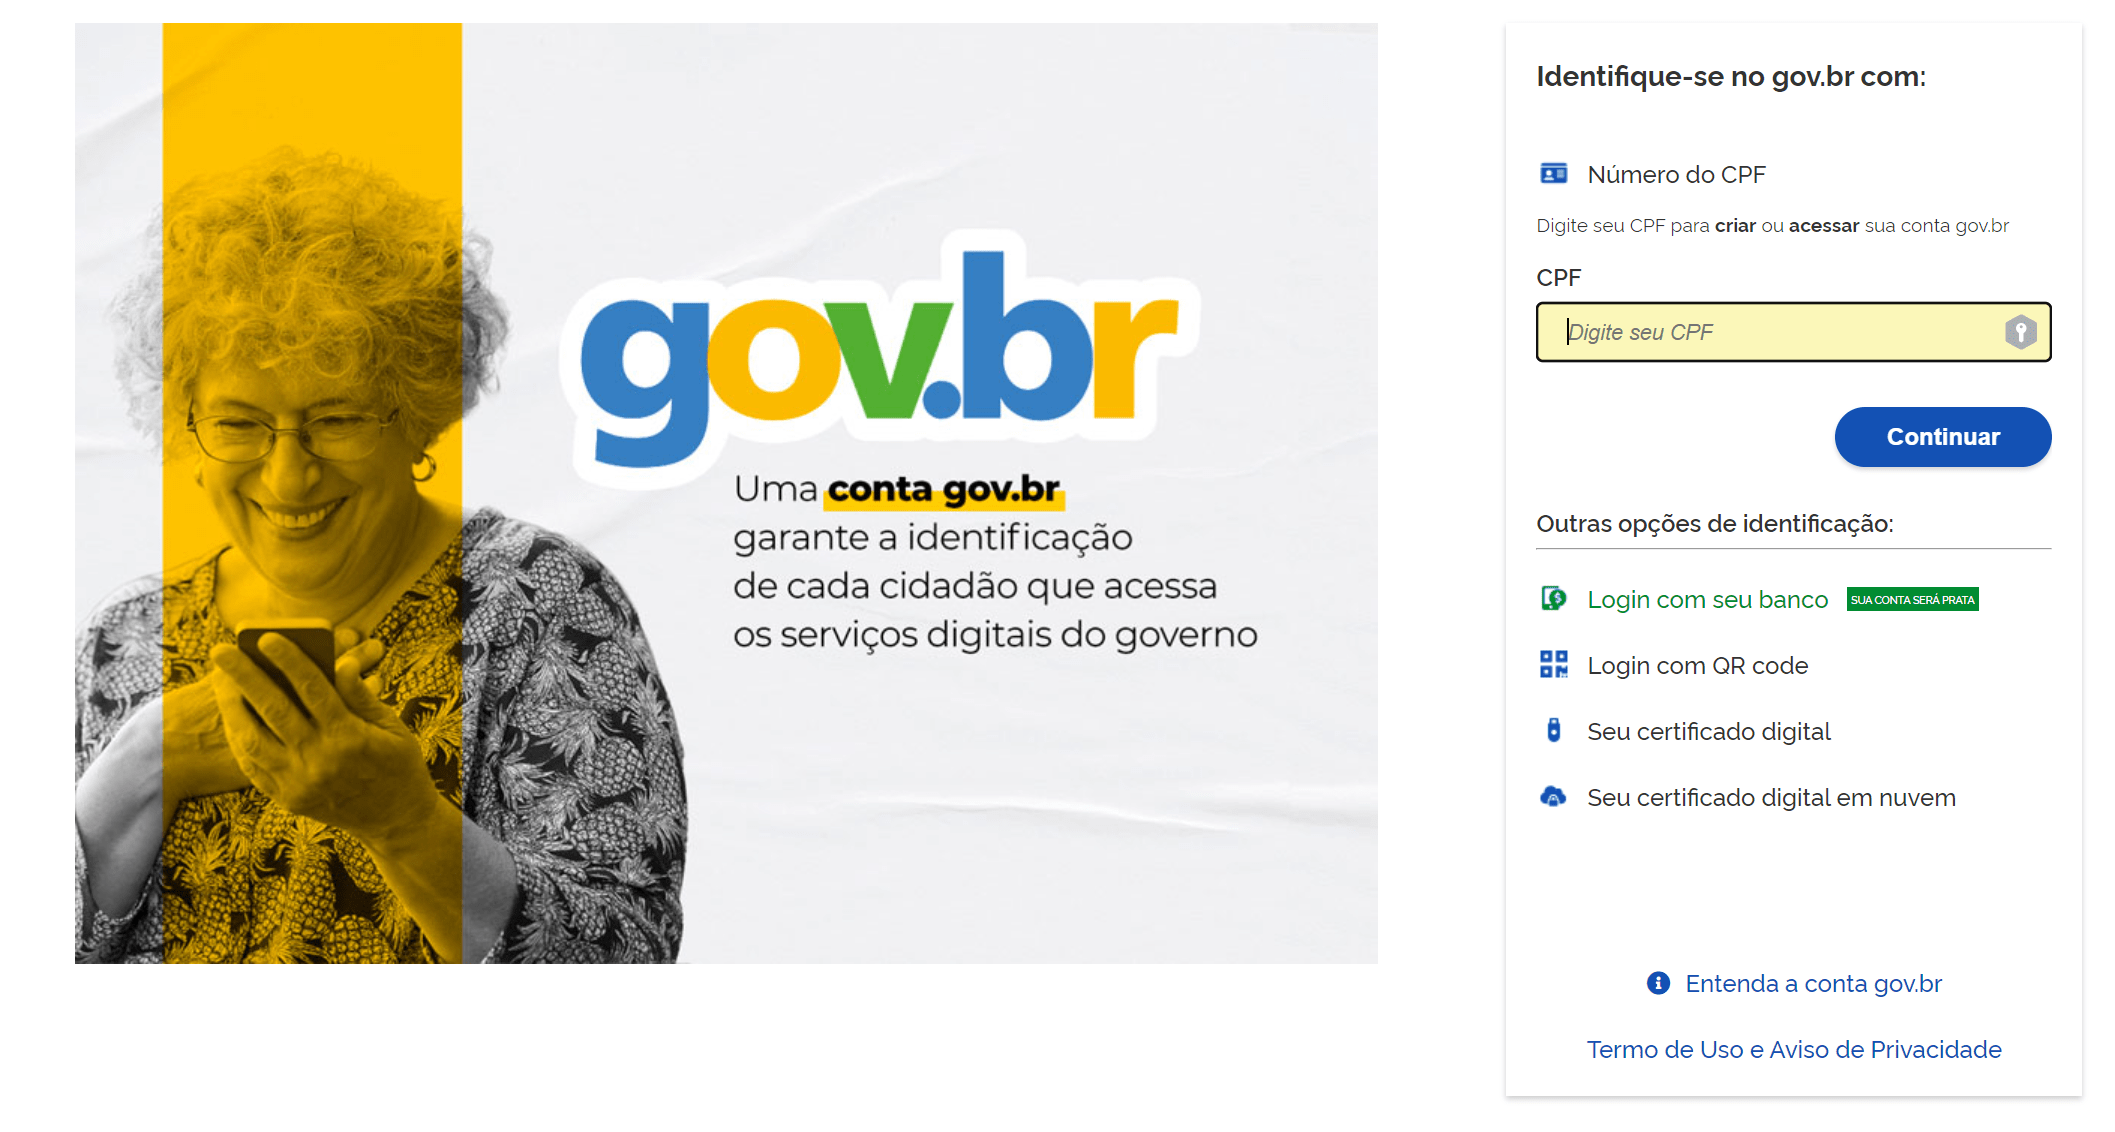The height and width of the screenshot is (1132, 2115).
Task: Choose Login com QR code
Action: pyautogui.click(x=1697, y=665)
